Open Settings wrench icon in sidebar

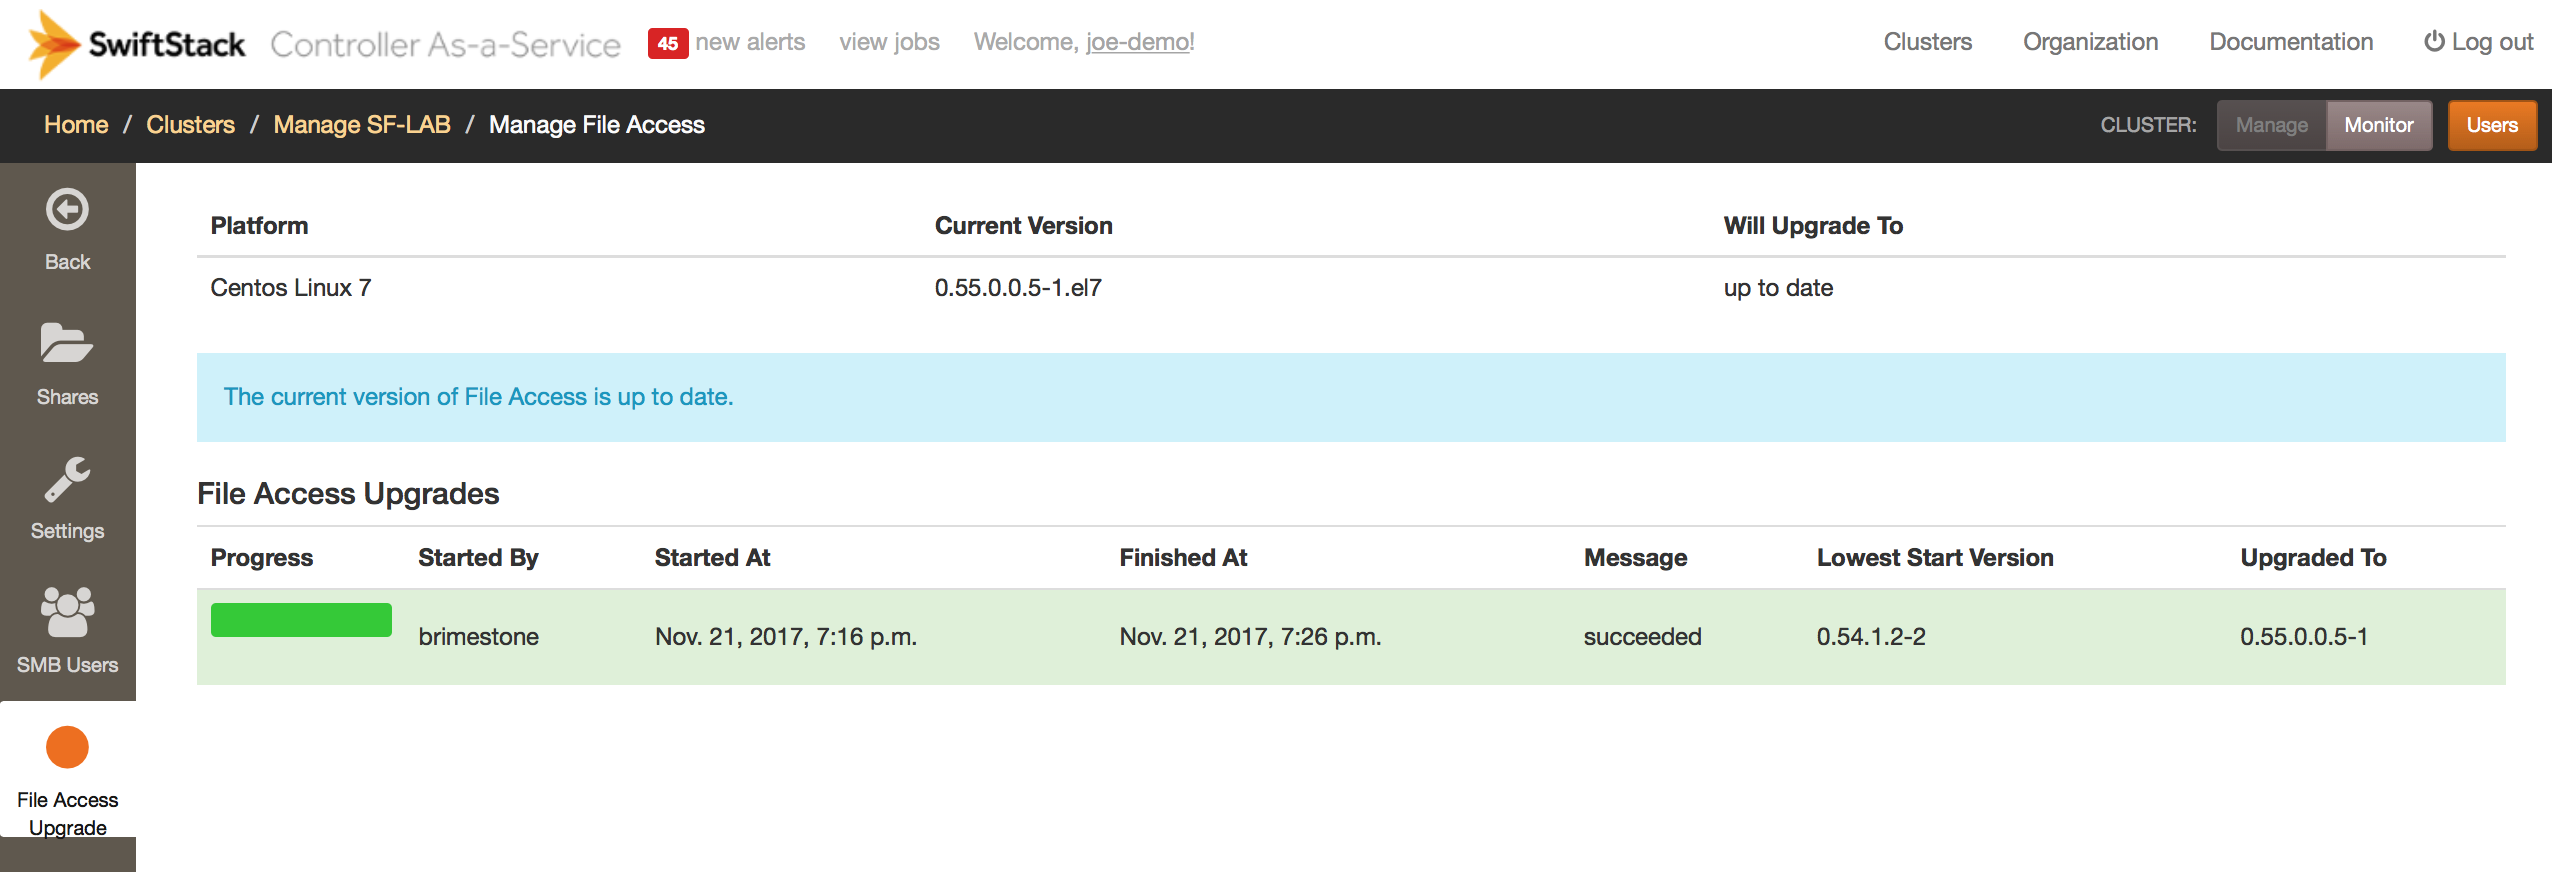67,479
